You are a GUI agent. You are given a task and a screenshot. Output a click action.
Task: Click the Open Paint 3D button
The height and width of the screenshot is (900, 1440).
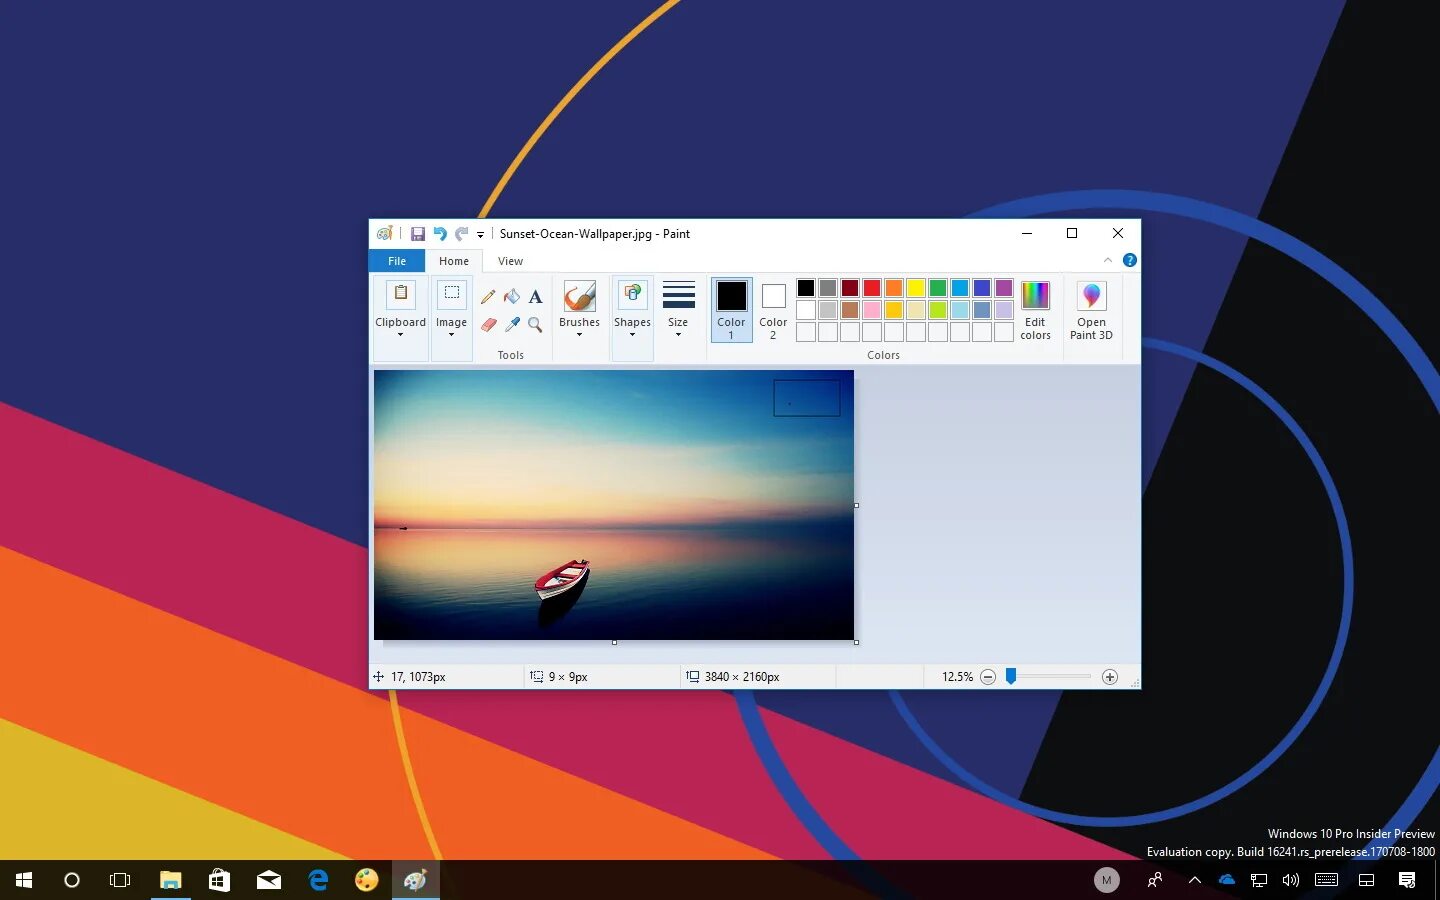click(1091, 311)
